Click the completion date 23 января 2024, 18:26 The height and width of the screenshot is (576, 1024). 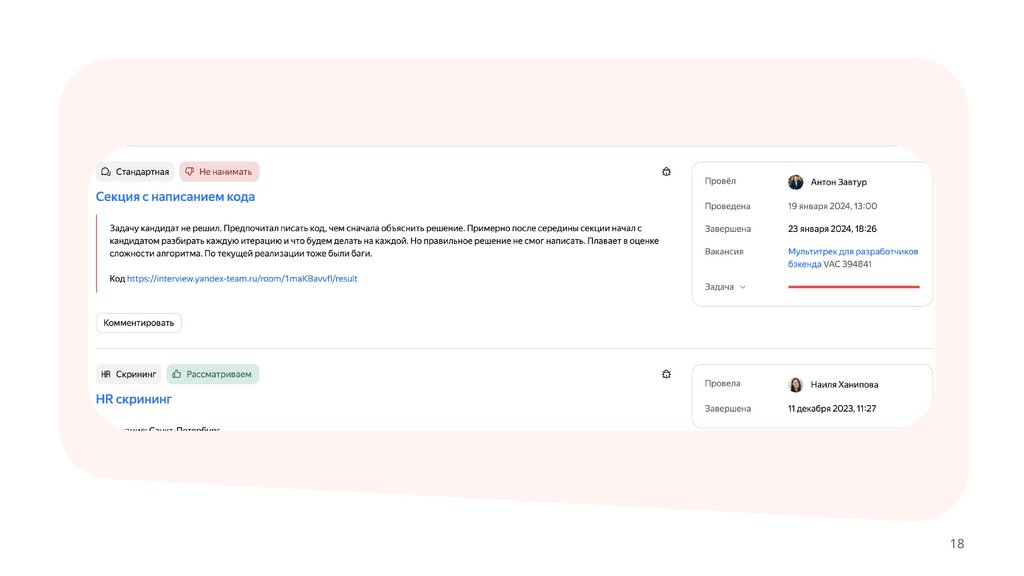(832, 229)
